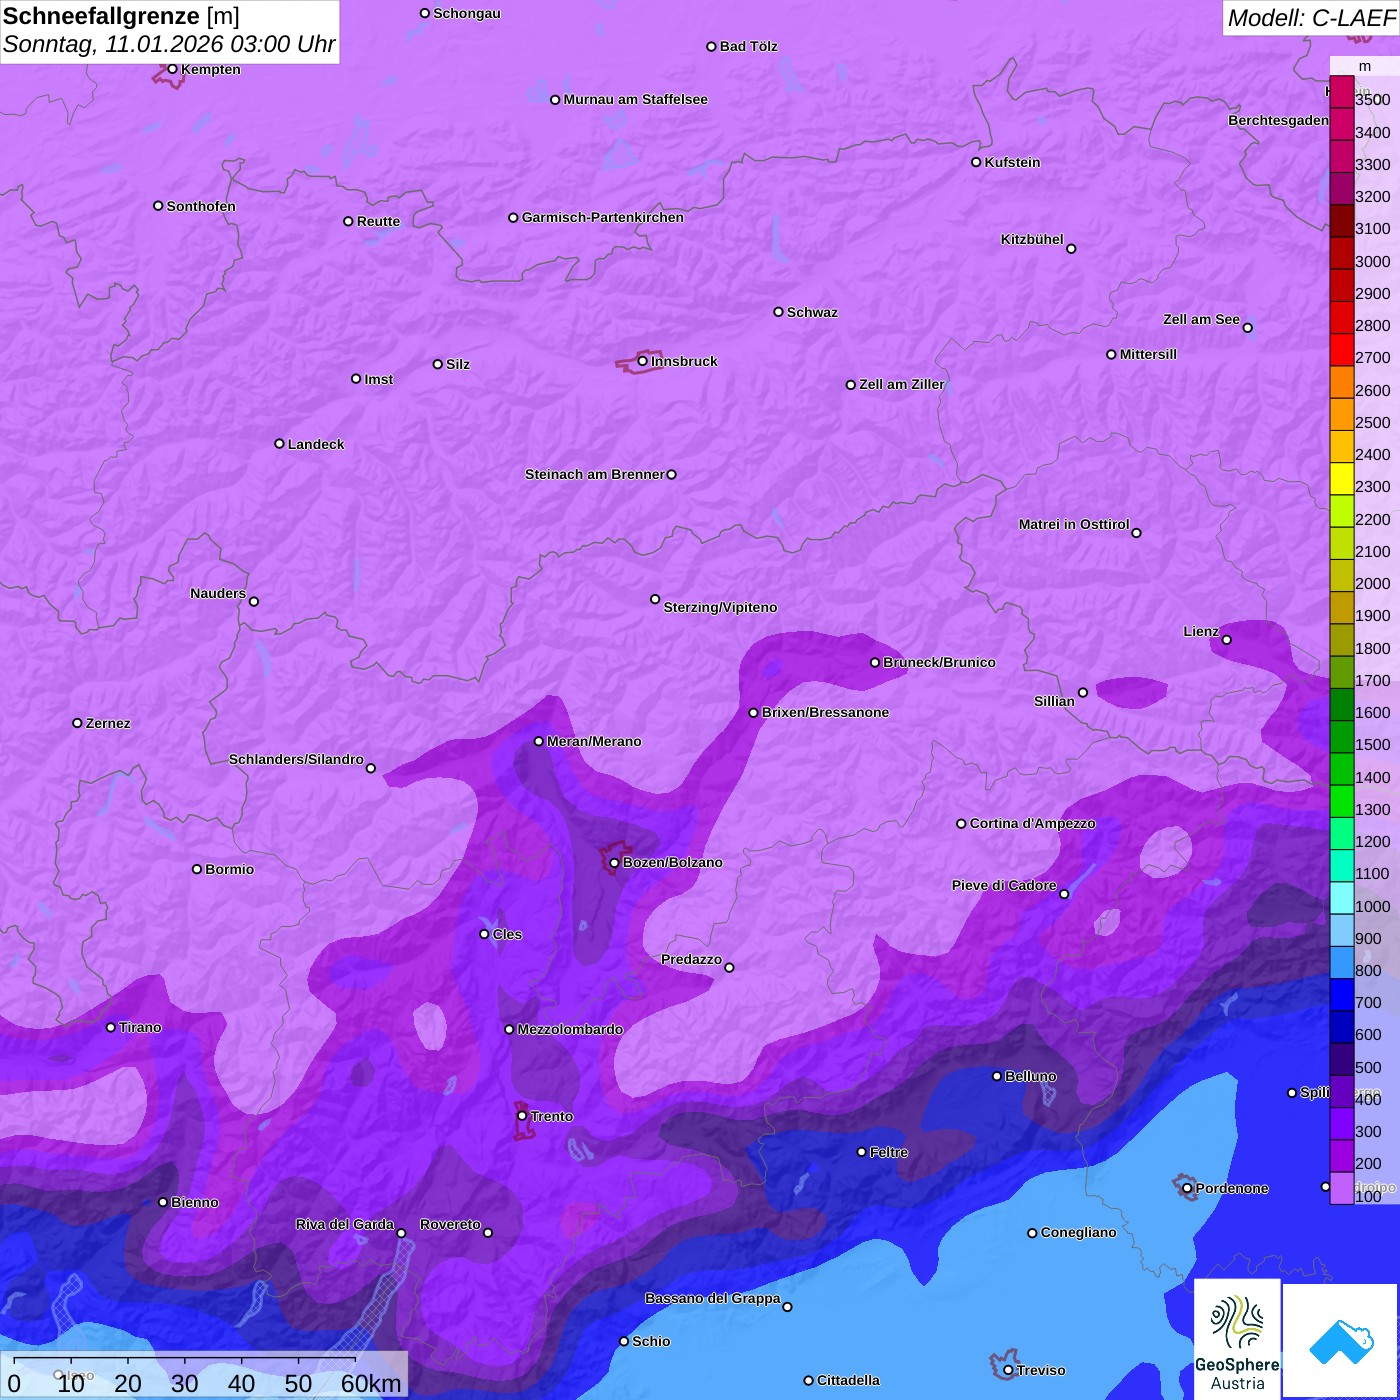1400x1400 pixels.
Task: Click the Pordenone city marker circle
Action: (x=1188, y=1188)
